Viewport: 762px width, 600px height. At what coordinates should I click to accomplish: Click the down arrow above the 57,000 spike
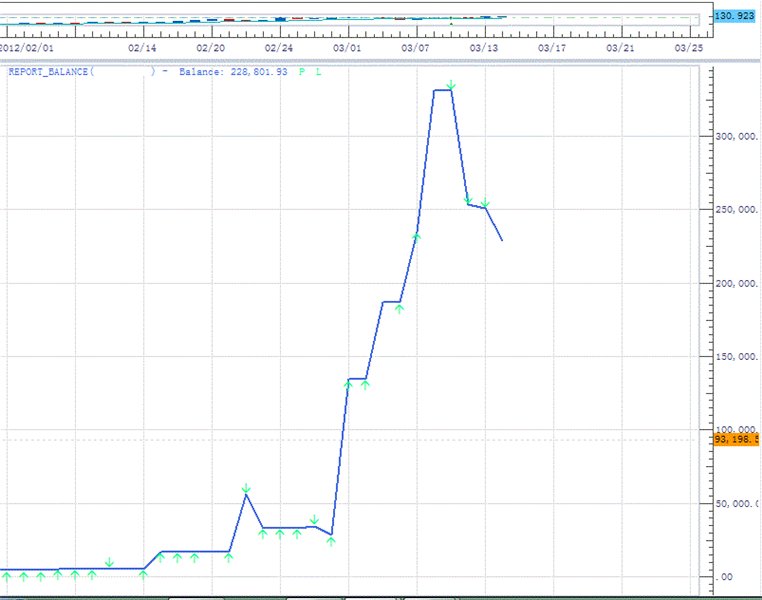click(246, 488)
